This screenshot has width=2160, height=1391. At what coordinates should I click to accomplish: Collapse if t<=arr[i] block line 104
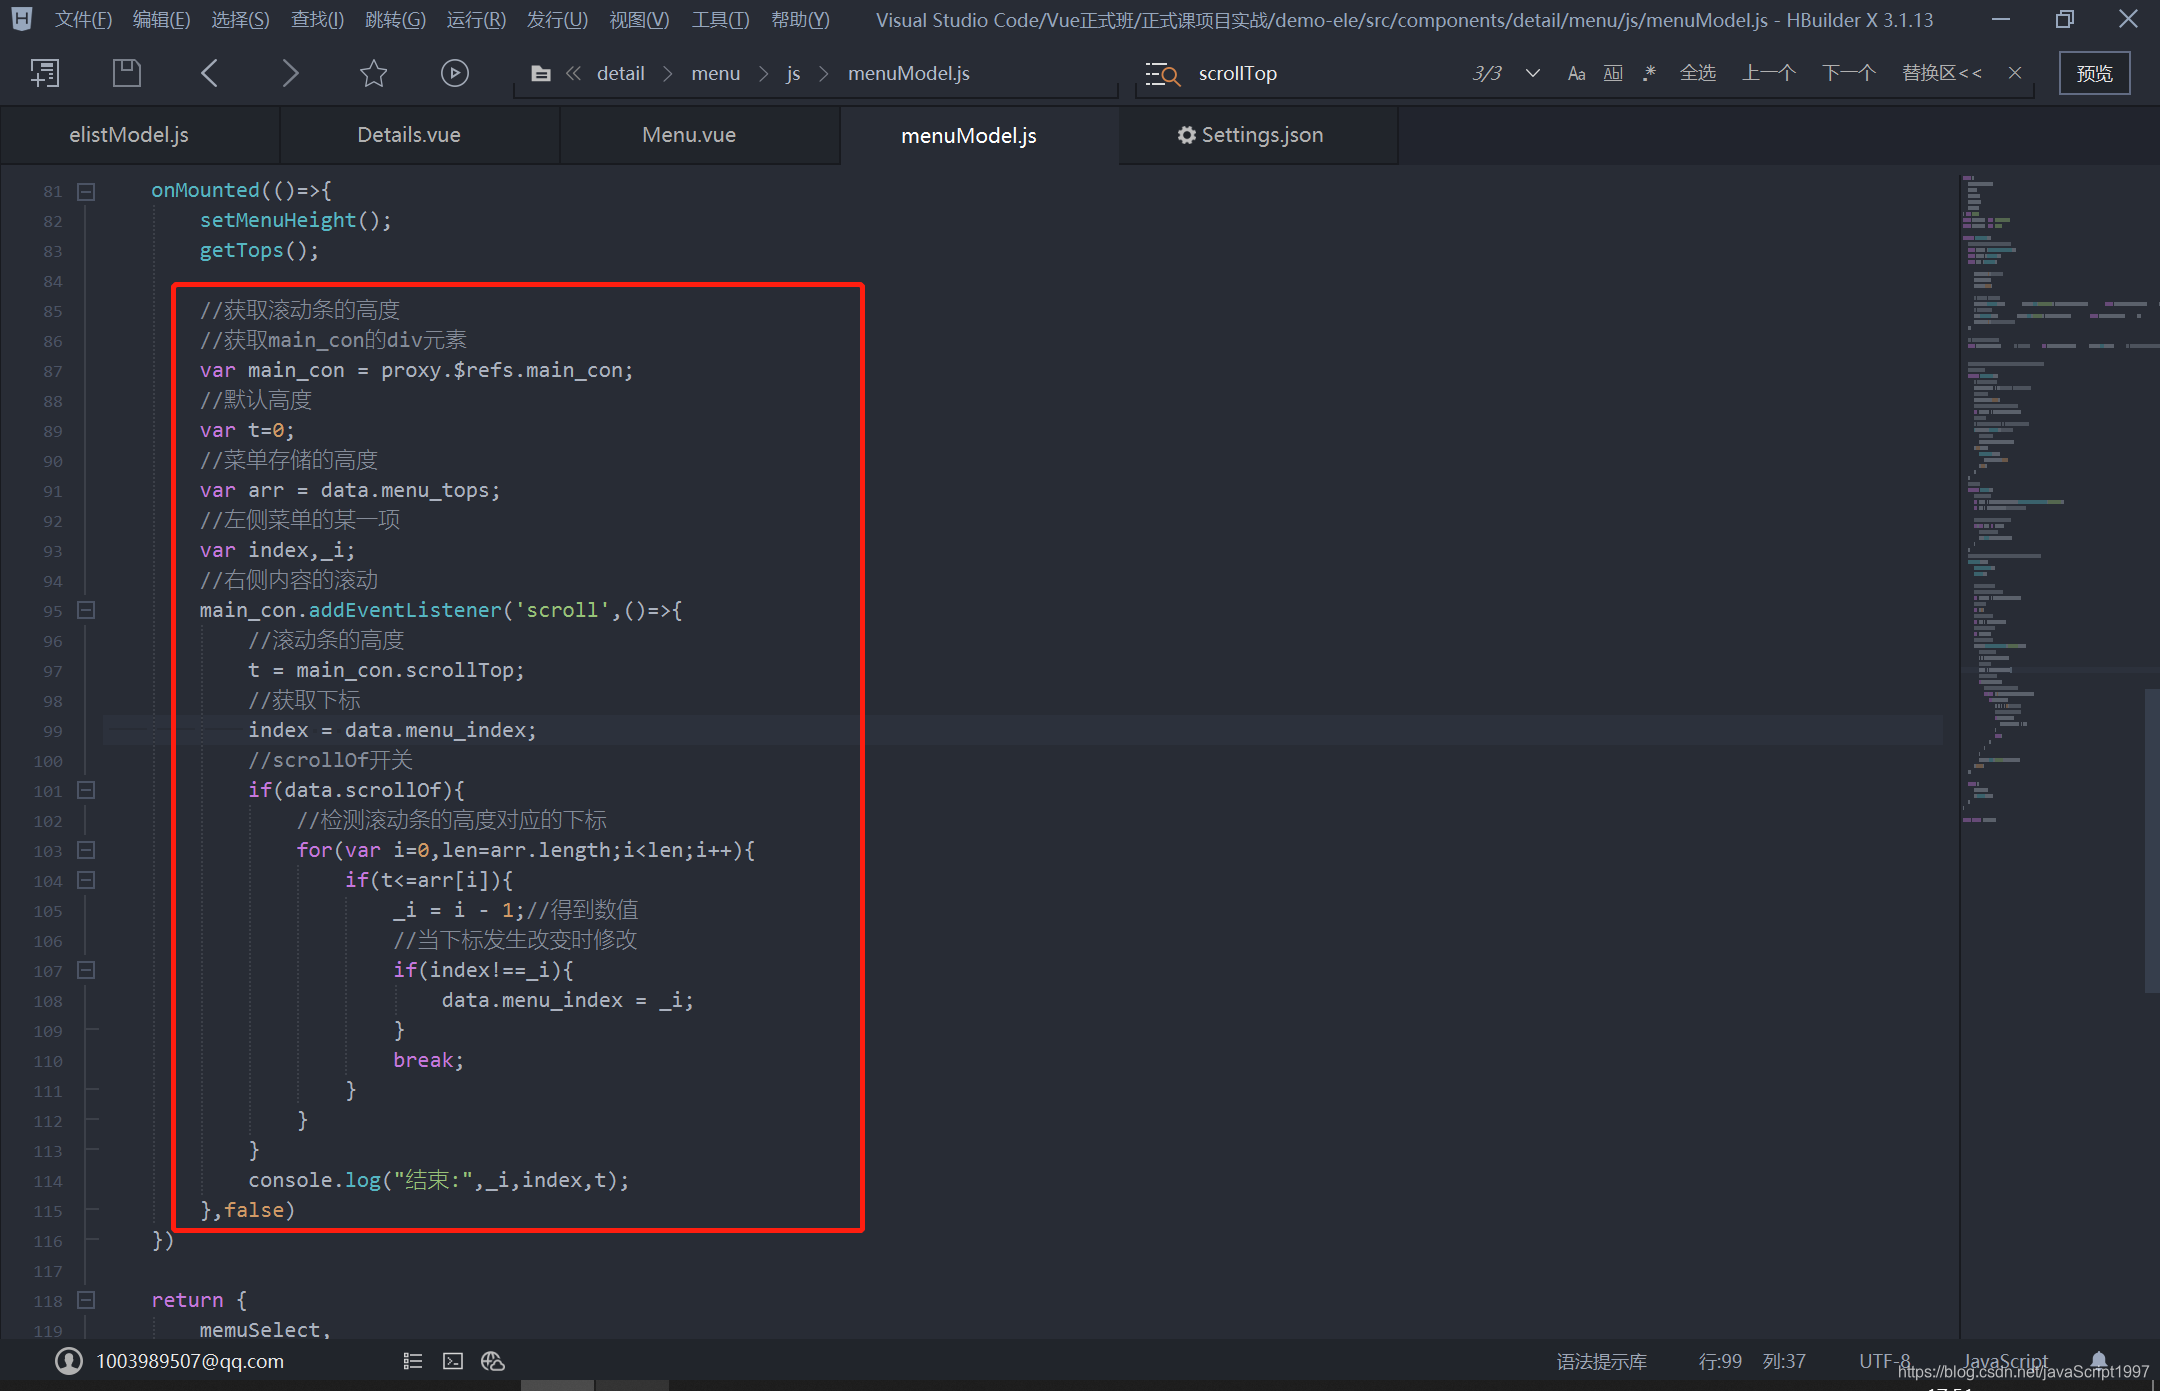click(x=86, y=880)
